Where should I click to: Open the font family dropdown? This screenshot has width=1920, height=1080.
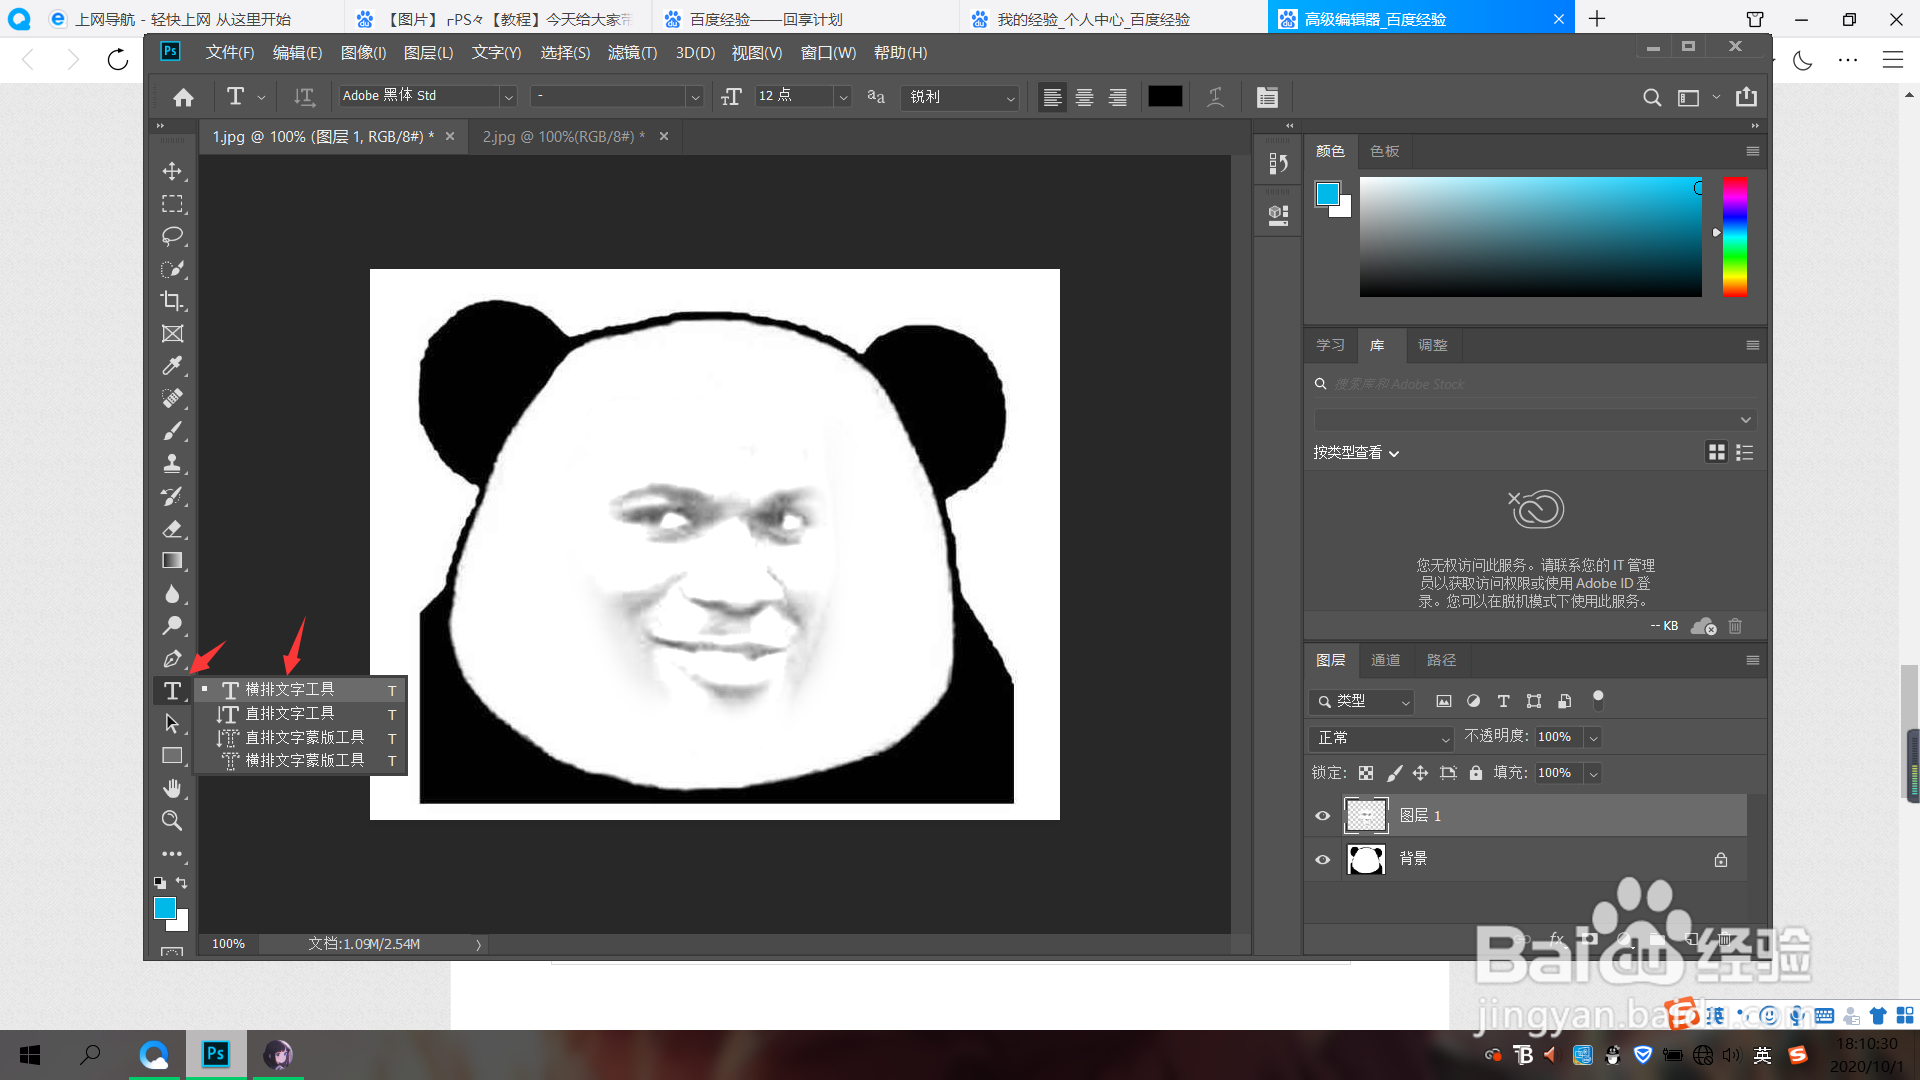pyautogui.click(x=508, y=97)
